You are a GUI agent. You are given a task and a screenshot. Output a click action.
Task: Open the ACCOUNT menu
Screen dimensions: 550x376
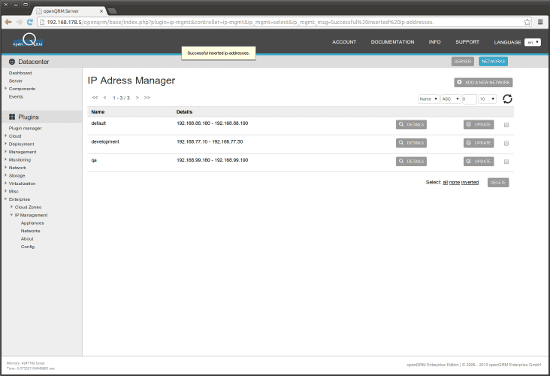tap(344, 42)
